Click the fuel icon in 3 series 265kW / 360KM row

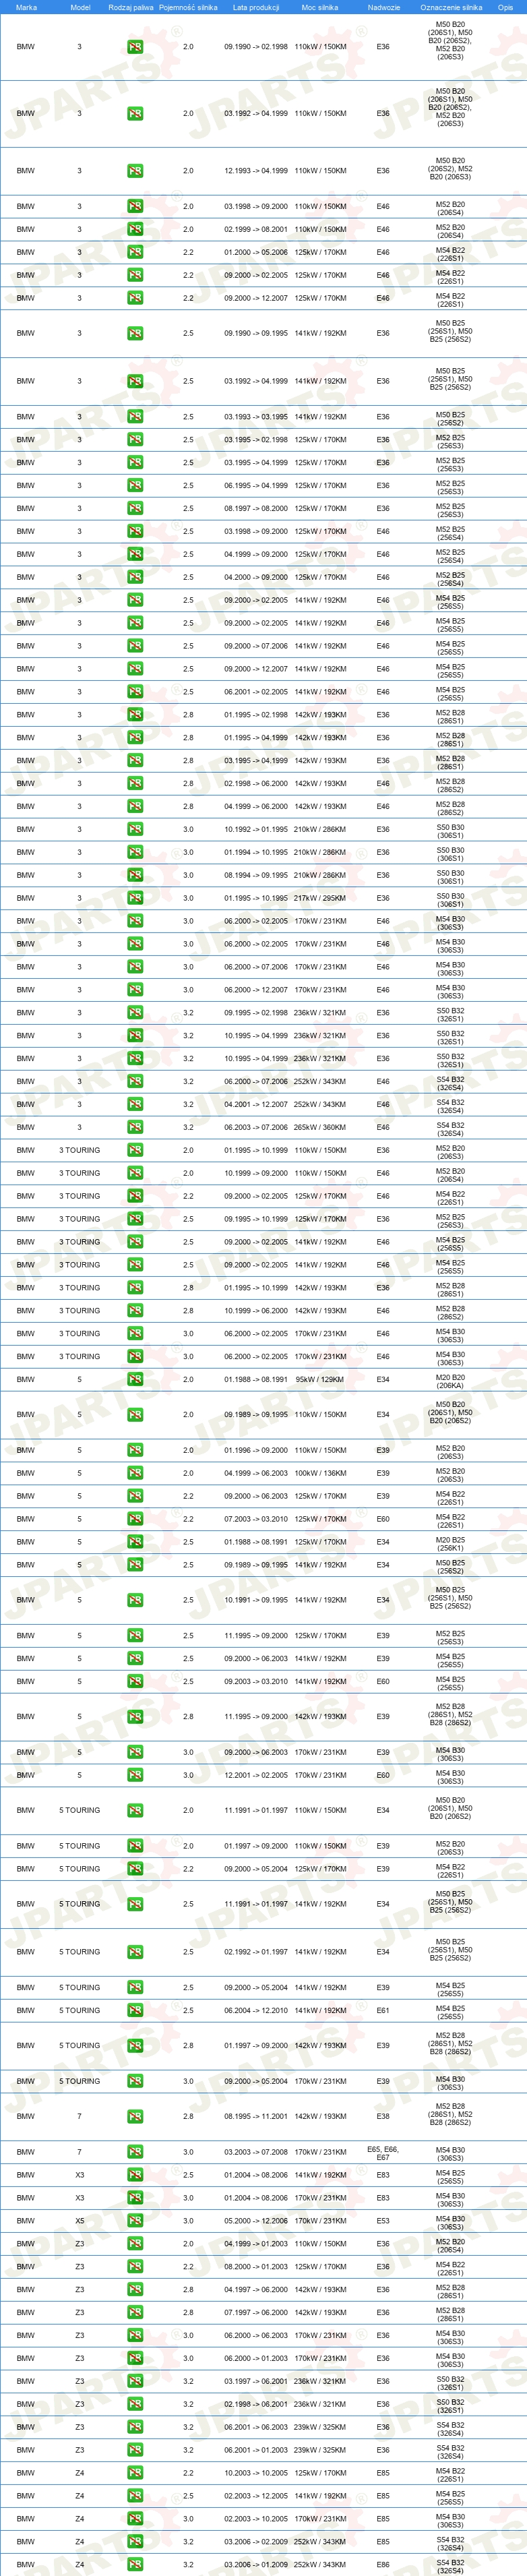point(135,1127)
